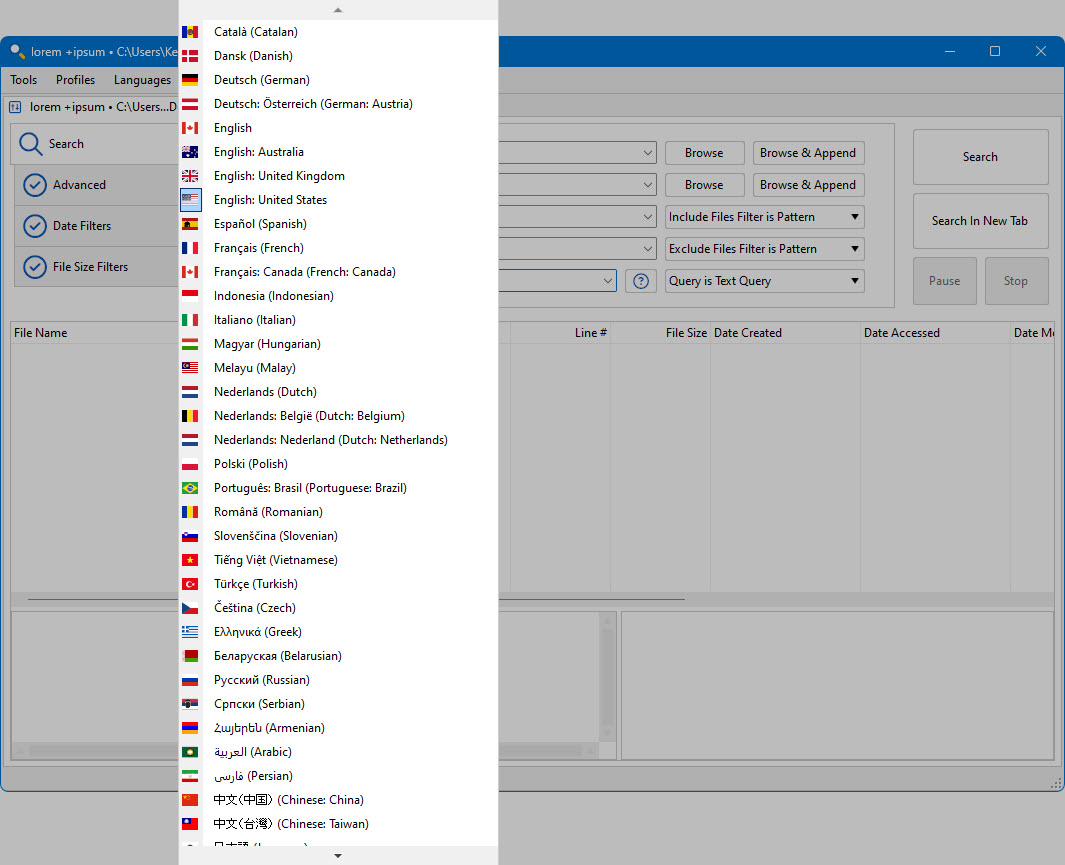Open the Languages menu
The height and width of the screenshot is (865, 1065).
click(143, 80)
